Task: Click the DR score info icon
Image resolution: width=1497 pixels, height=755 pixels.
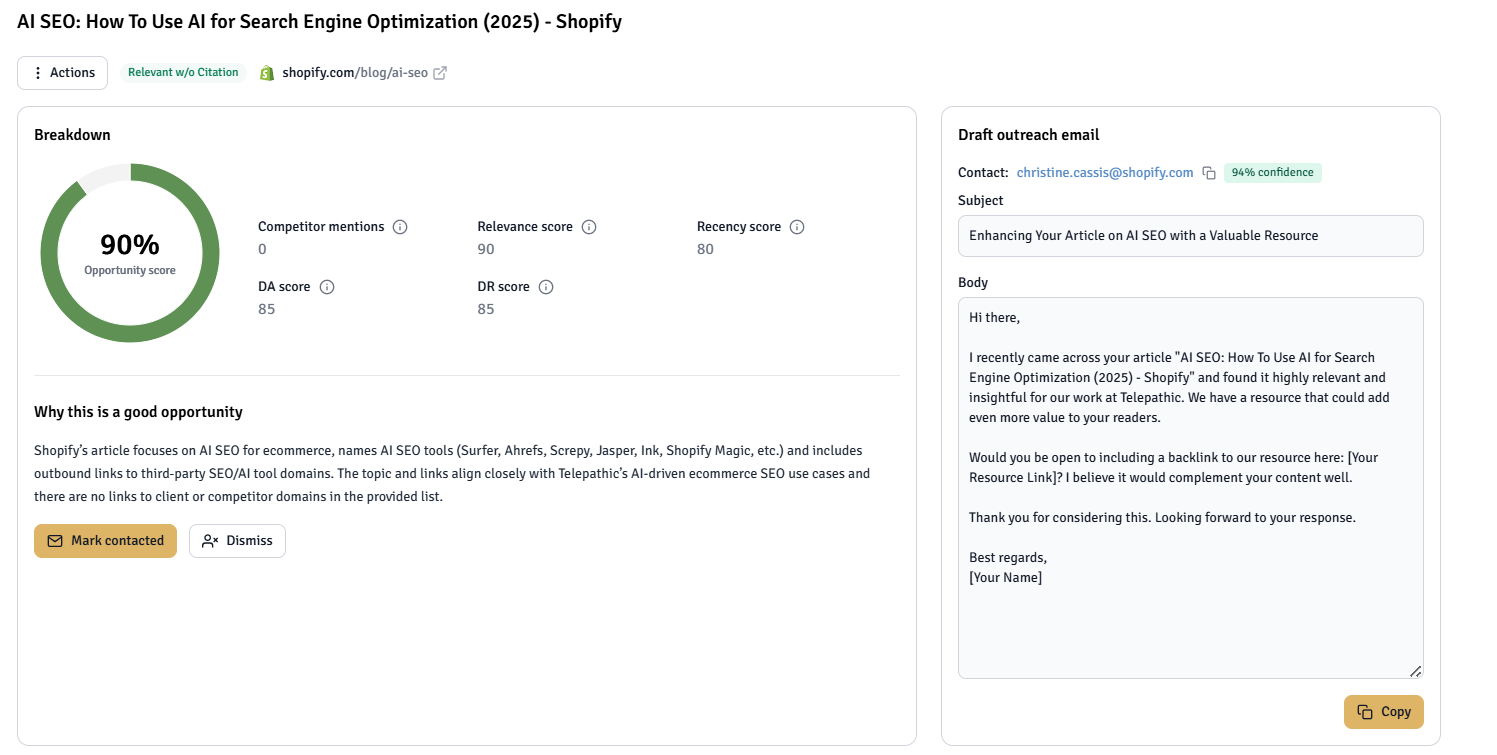Action: click(546, 287)
